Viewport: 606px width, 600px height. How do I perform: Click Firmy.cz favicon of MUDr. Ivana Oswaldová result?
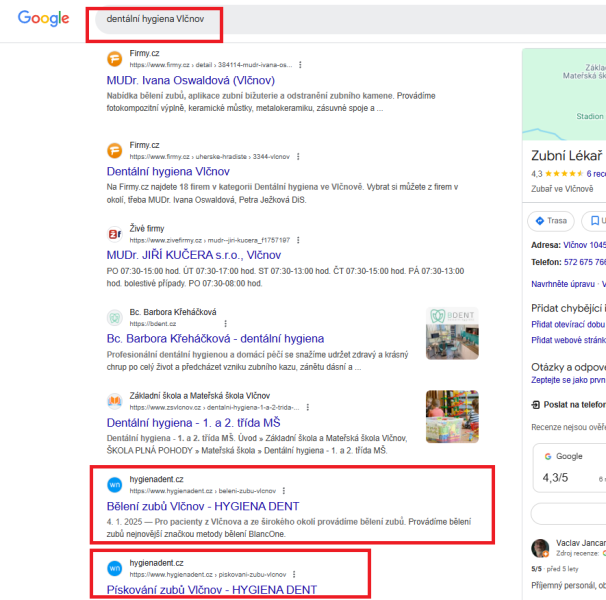tap(114, 59)
